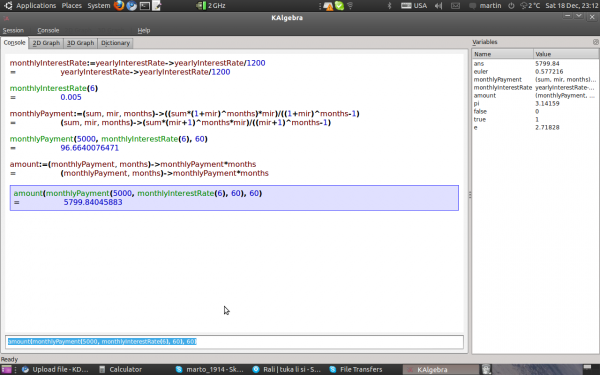Open the Session menu in KAlgebra
The height and width of the screenshot is (375, 600).
[x=13, y=30]
